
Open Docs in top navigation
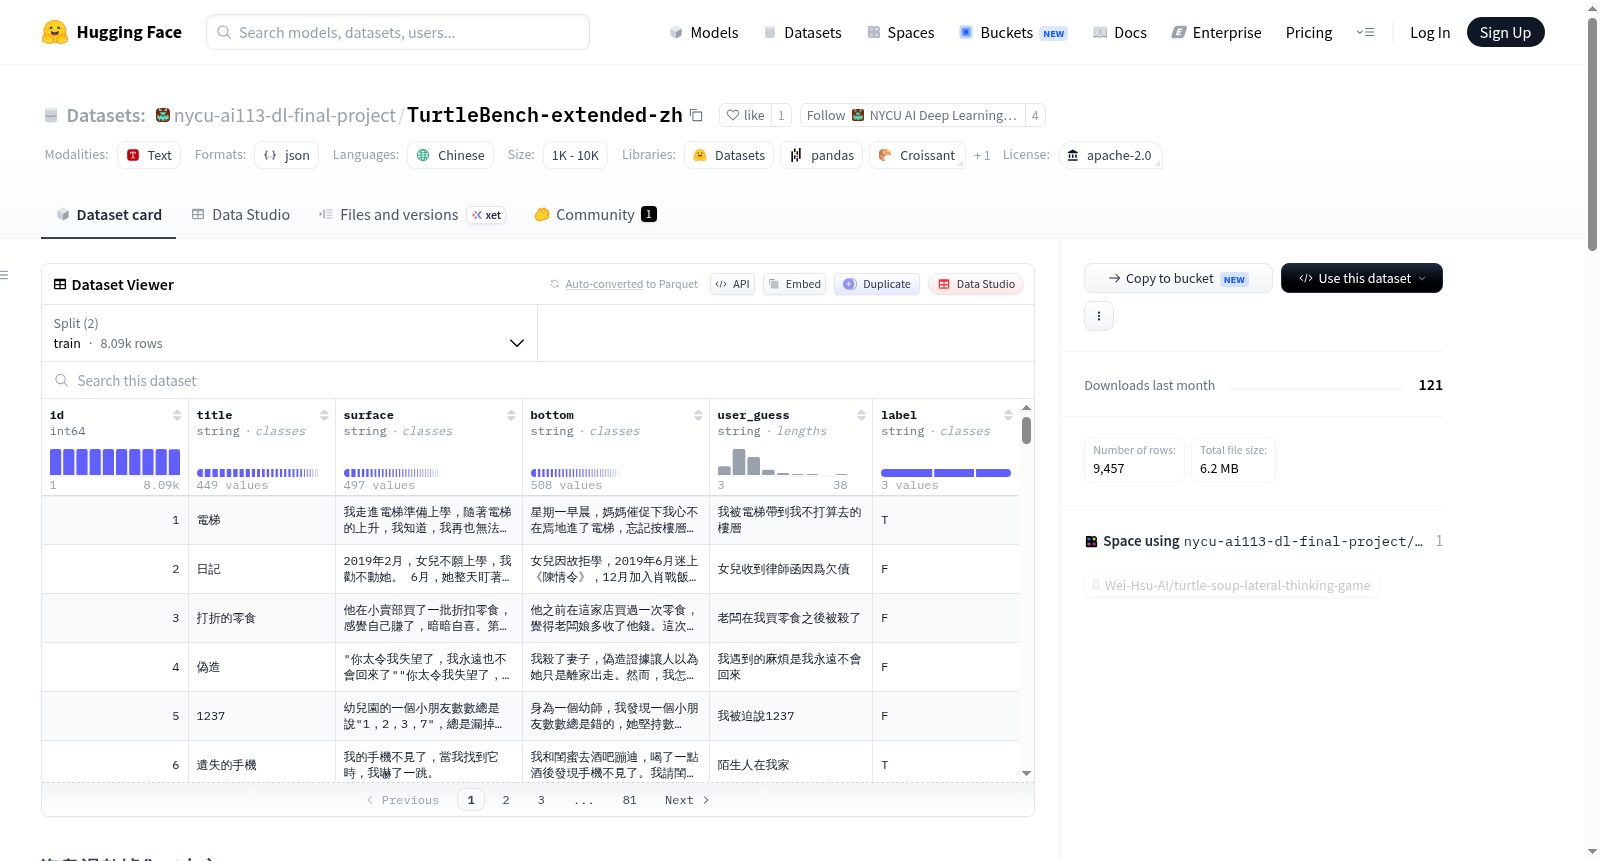coord(1120,32)
